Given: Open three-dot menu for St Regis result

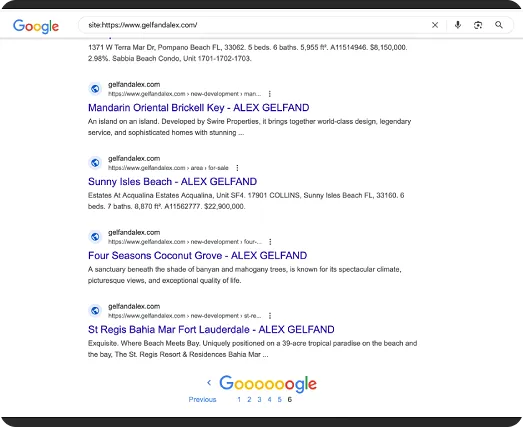Looking at the screenshot, I should click(270, 316).
